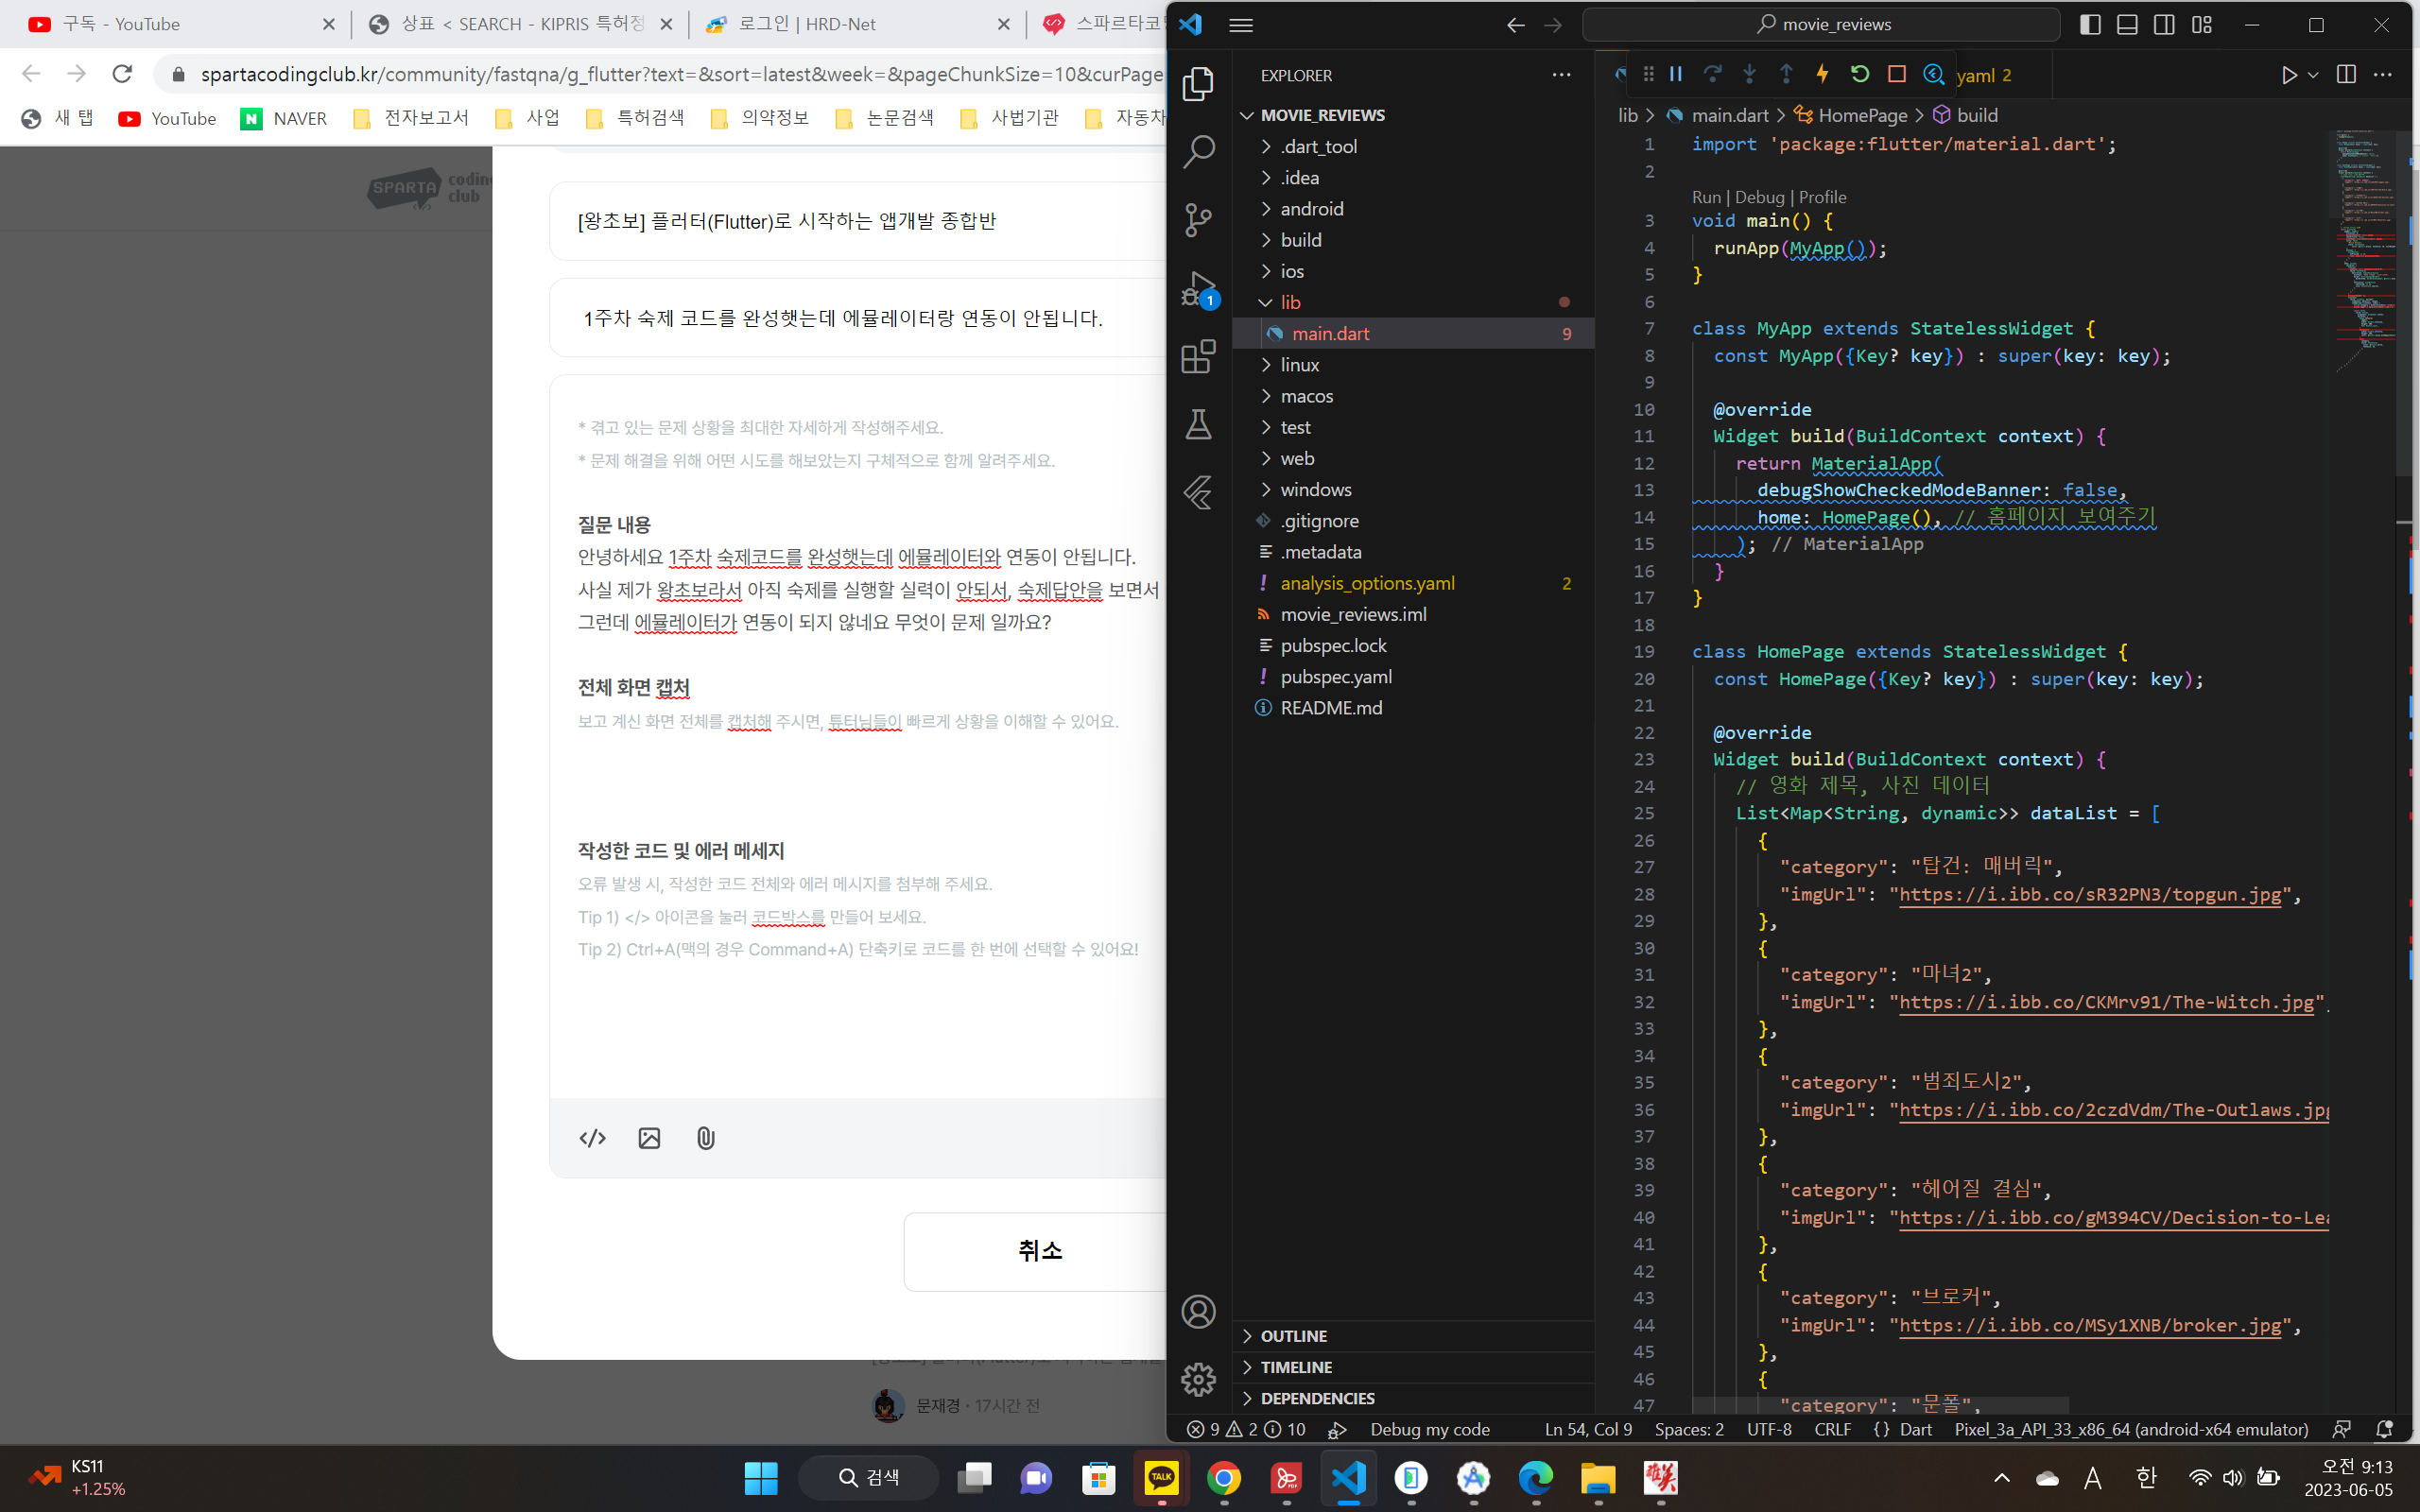Open the Search view in VS Code

click(1198, 152)
